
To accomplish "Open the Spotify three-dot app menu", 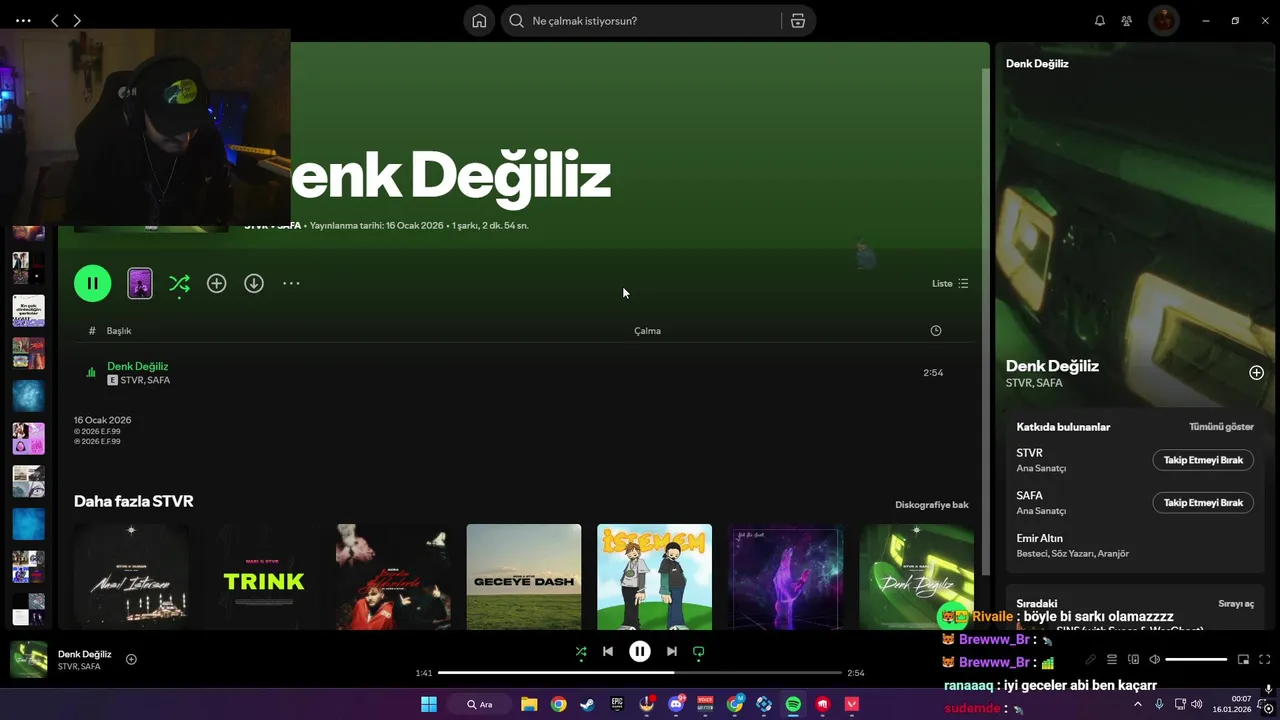I will 24,20.
